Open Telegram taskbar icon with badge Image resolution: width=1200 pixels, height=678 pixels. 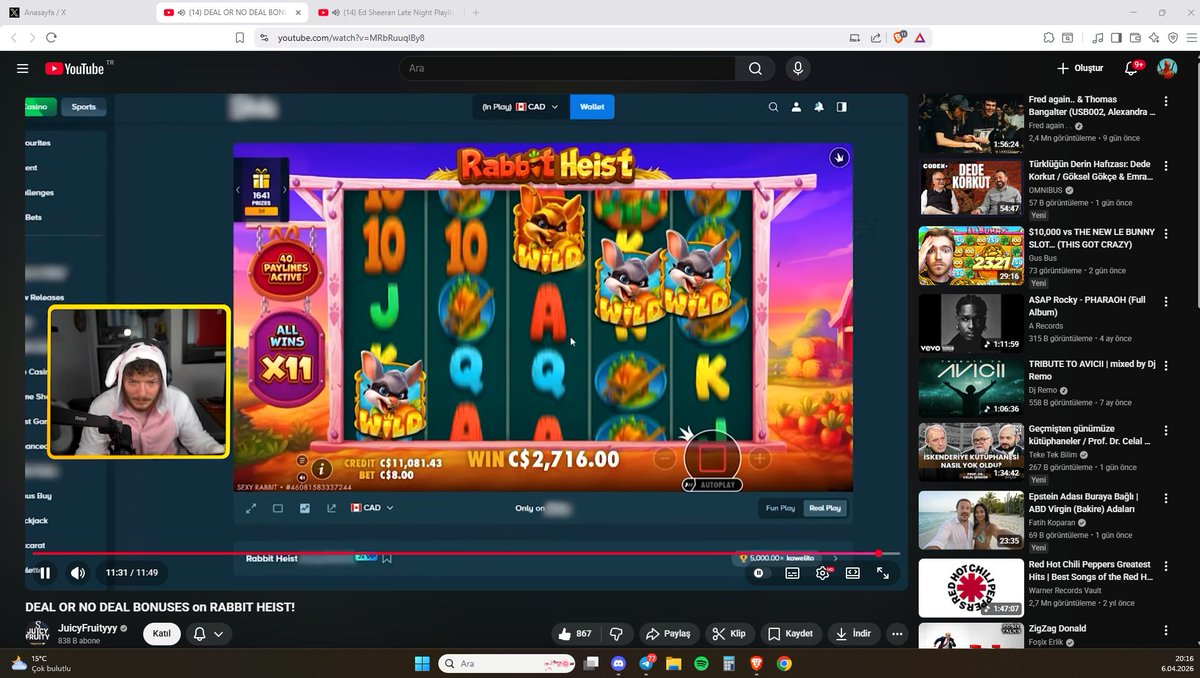coord(646,663)
